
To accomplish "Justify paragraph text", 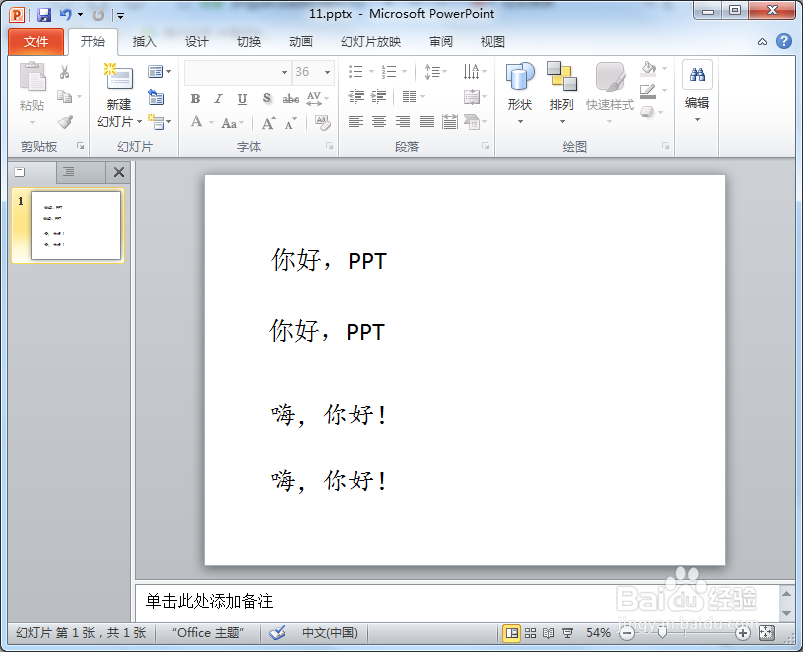I will click(427, 121).
